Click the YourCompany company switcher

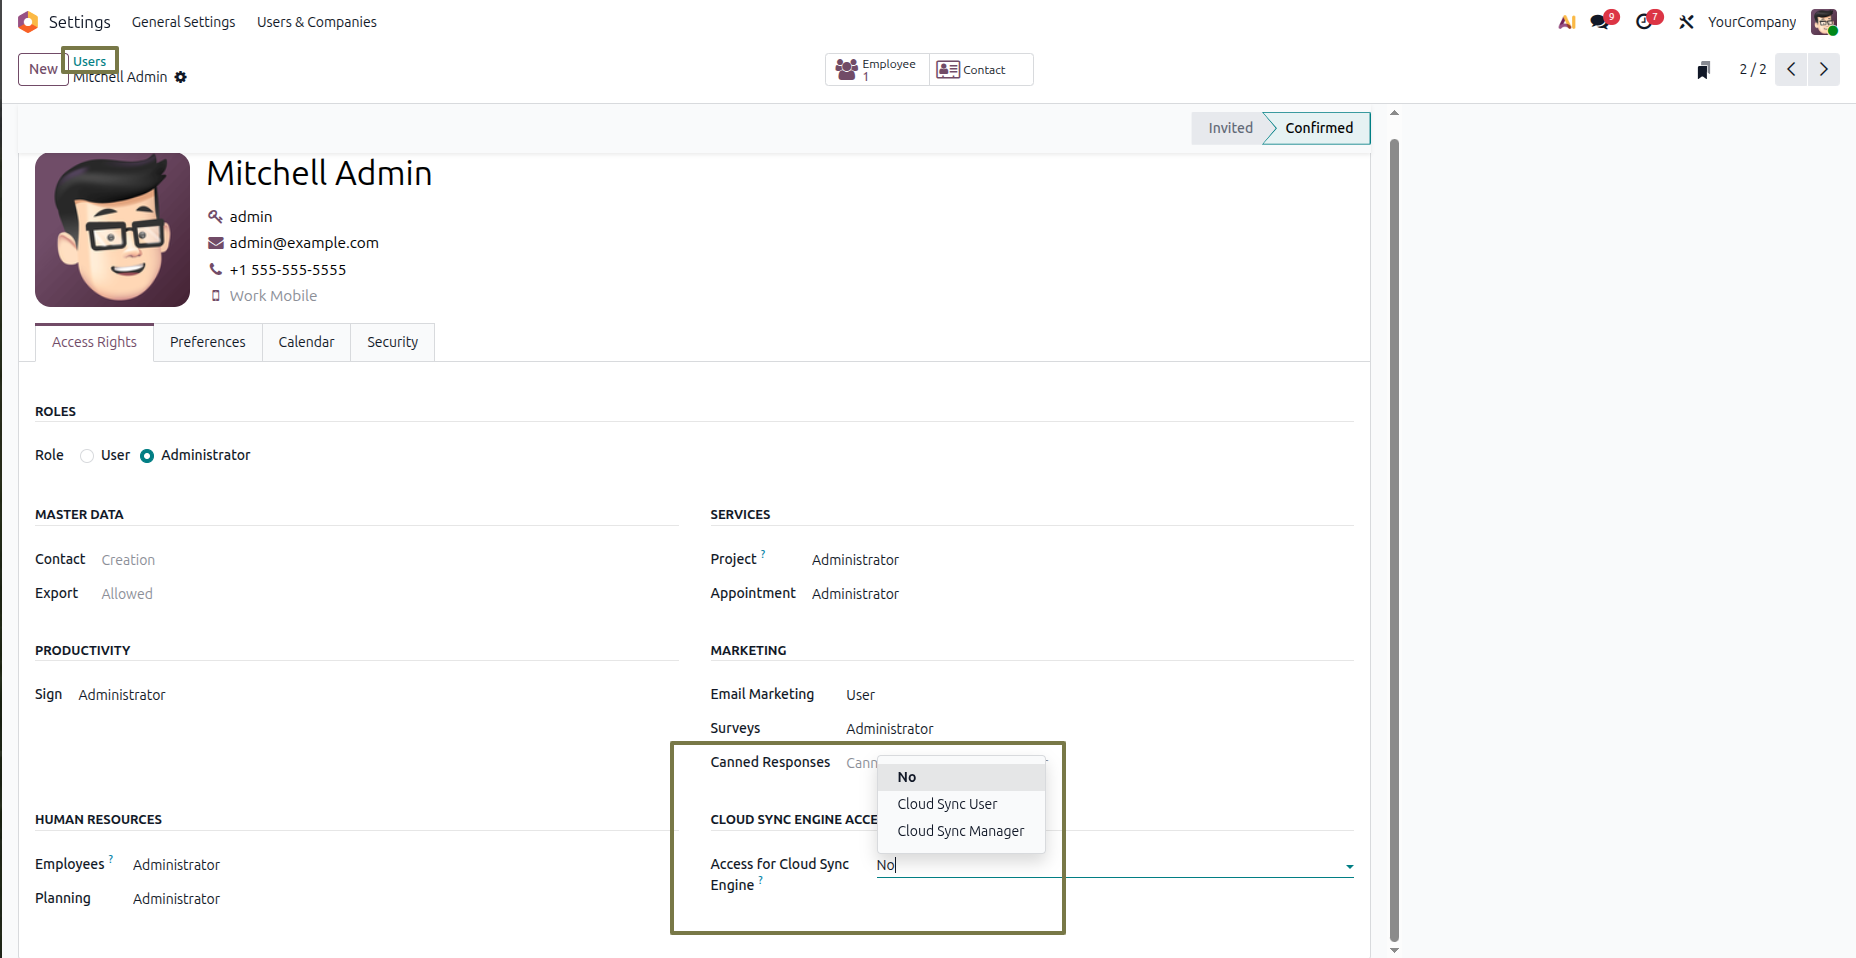pos(1752,22)
